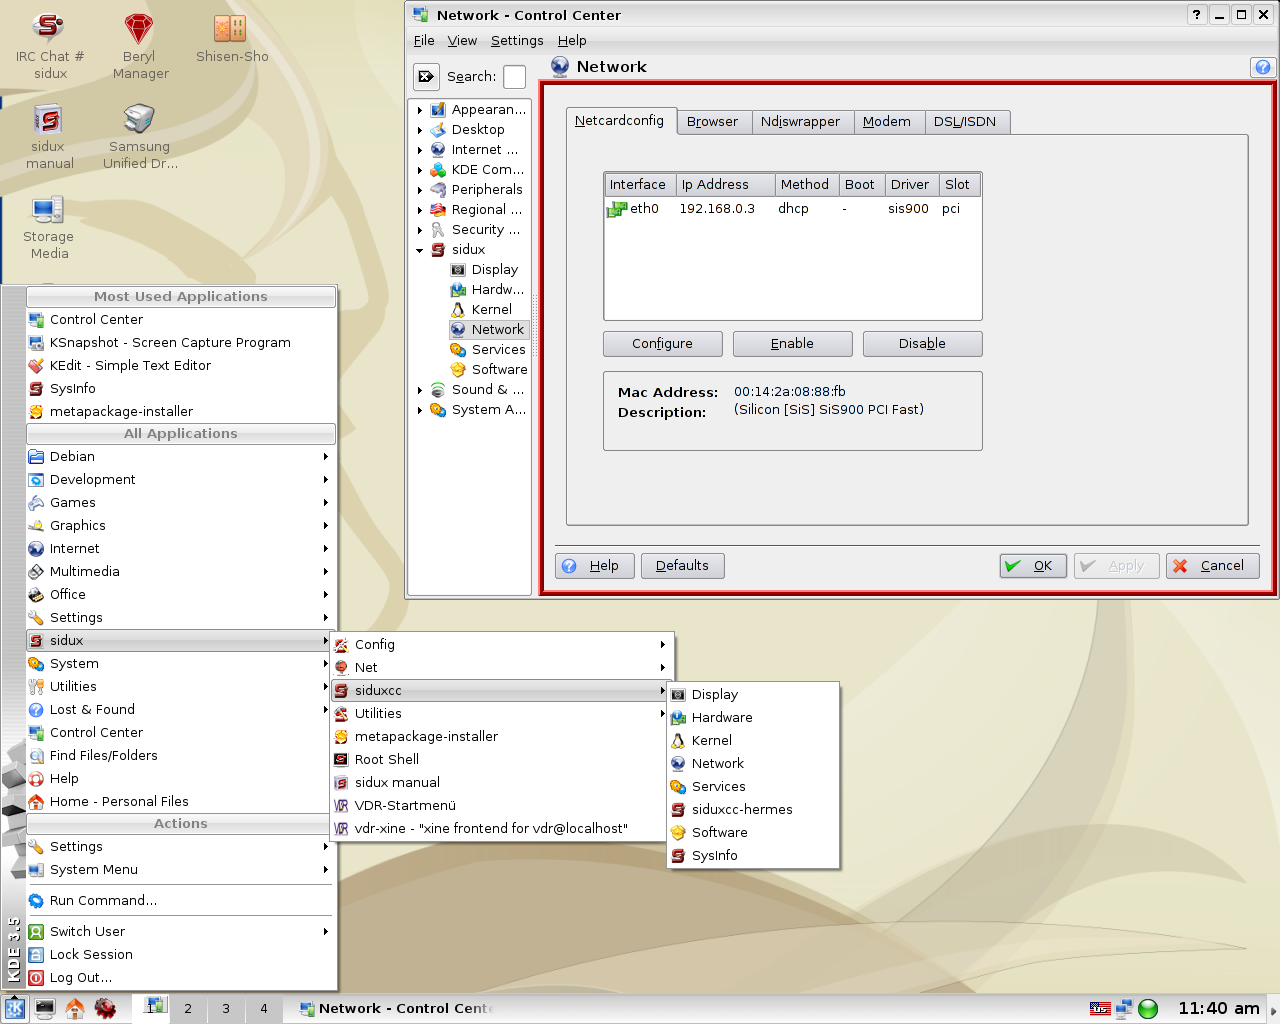Click the clear search icon beside Search

pyautogui.click(x=426, y=77)
